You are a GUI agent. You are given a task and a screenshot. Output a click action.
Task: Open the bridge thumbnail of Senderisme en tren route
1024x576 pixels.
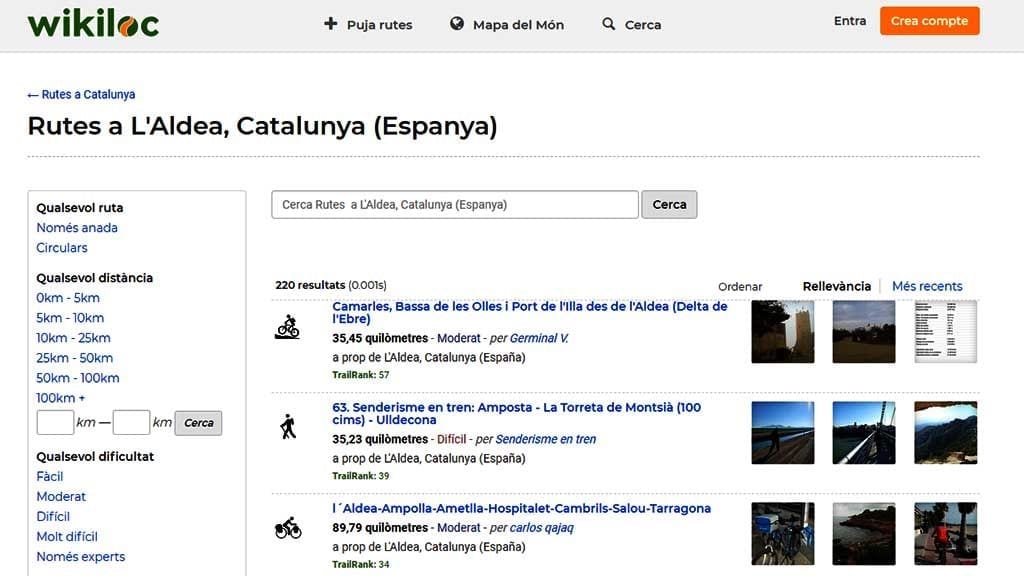863,432
